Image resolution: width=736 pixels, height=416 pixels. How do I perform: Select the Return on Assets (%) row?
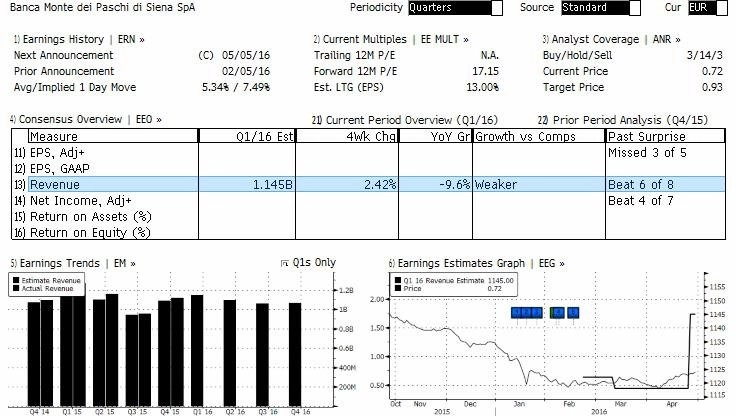click(368, 216)
